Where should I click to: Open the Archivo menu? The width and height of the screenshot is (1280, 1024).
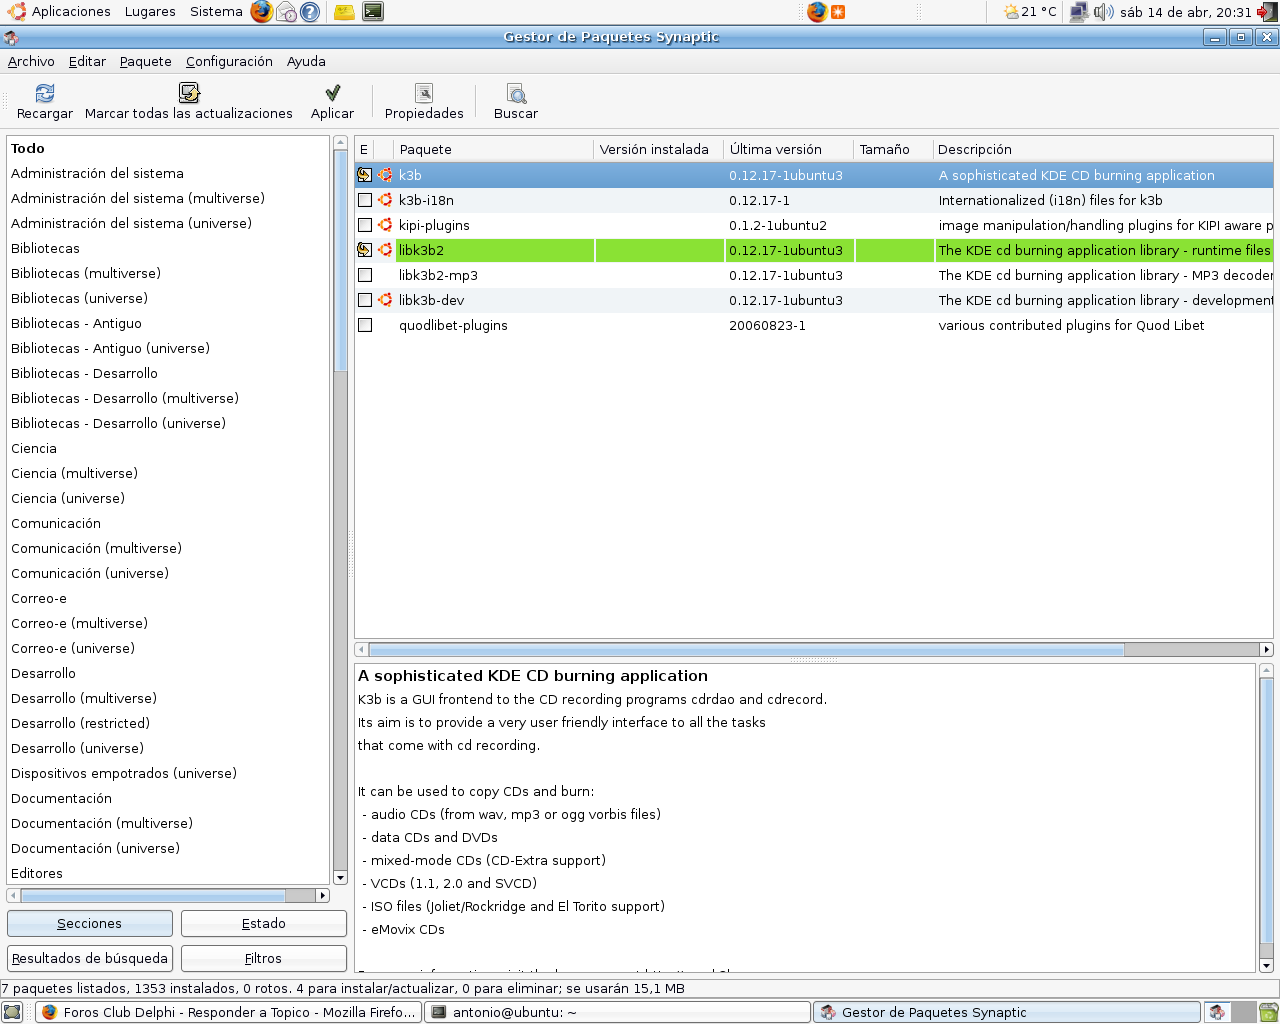31,61
